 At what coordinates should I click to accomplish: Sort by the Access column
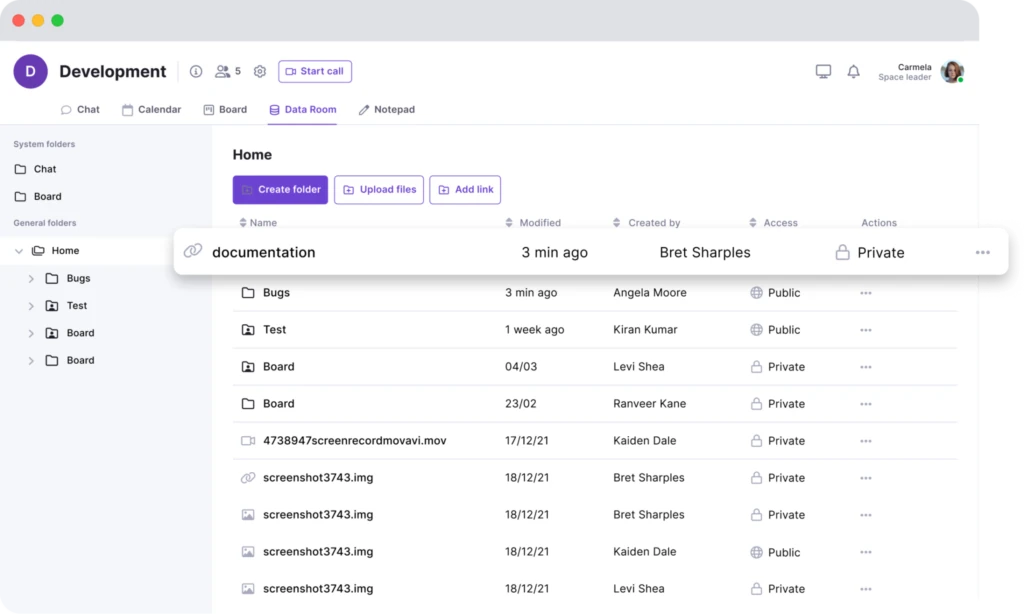[x=773, y=223]
